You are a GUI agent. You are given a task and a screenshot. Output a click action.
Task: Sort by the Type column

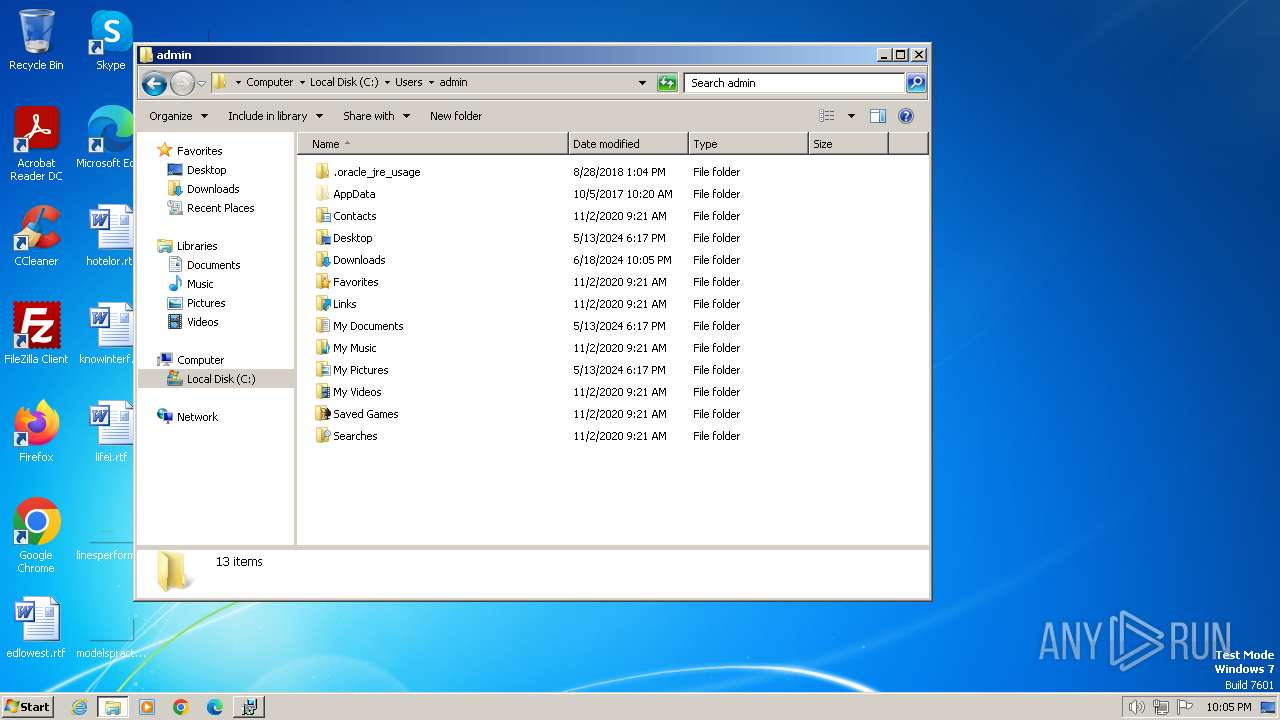pyautogui.click(x=748, y=144)
